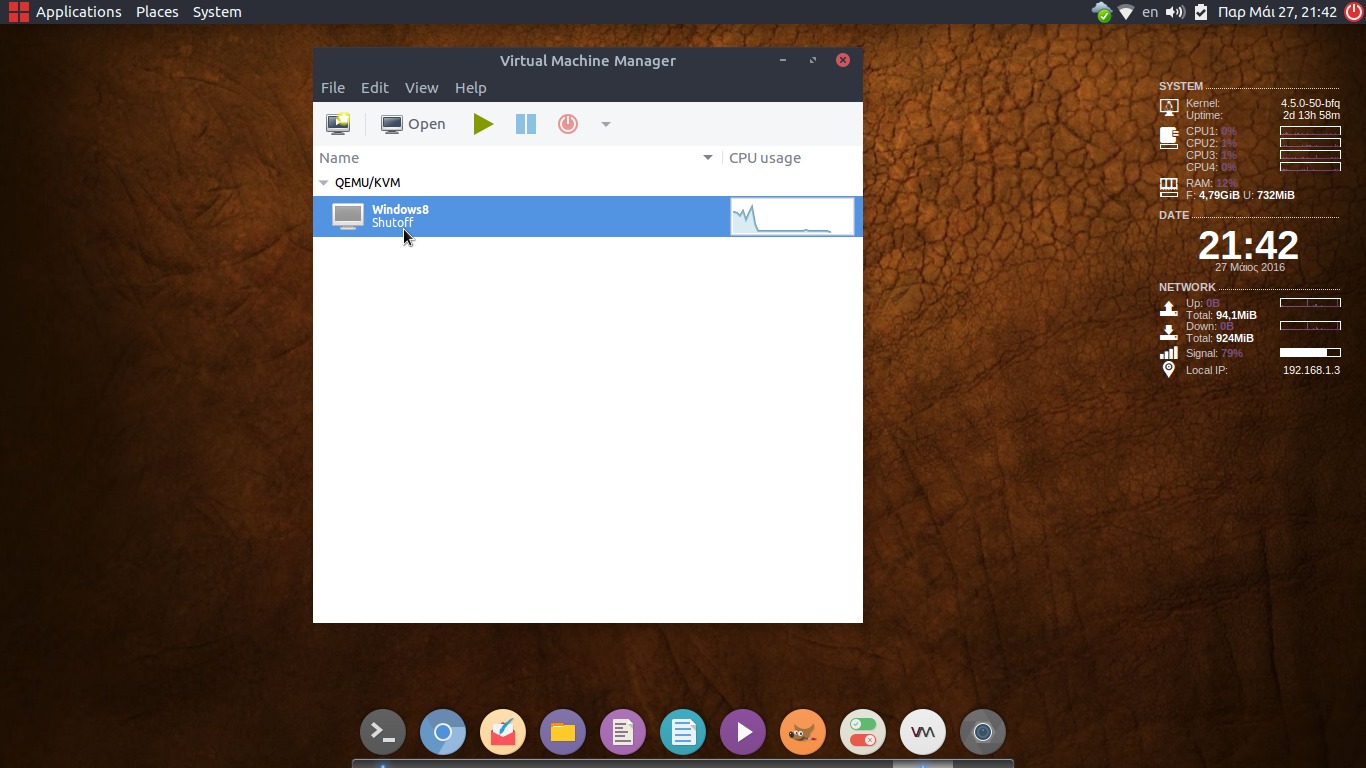Open the toggle switches settings dock icon
This screenshot has height=768, width=1366.
(x=863, y=733)
